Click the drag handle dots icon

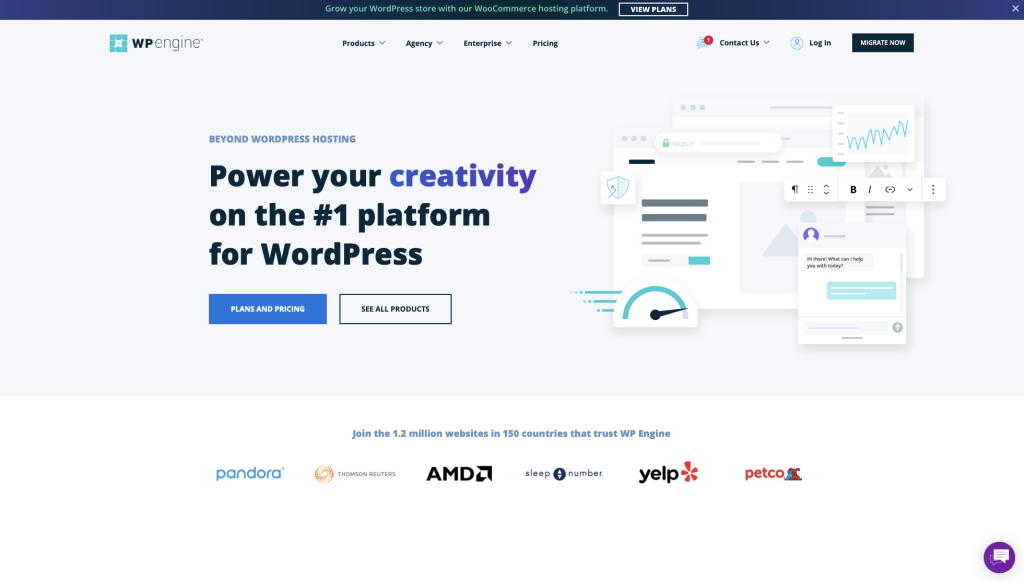point(810,189)
